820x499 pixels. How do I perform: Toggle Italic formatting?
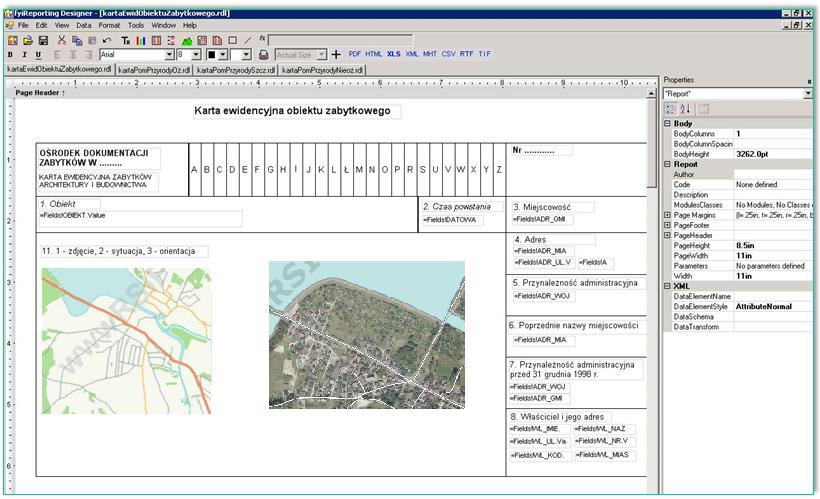(x=24, y=54)
